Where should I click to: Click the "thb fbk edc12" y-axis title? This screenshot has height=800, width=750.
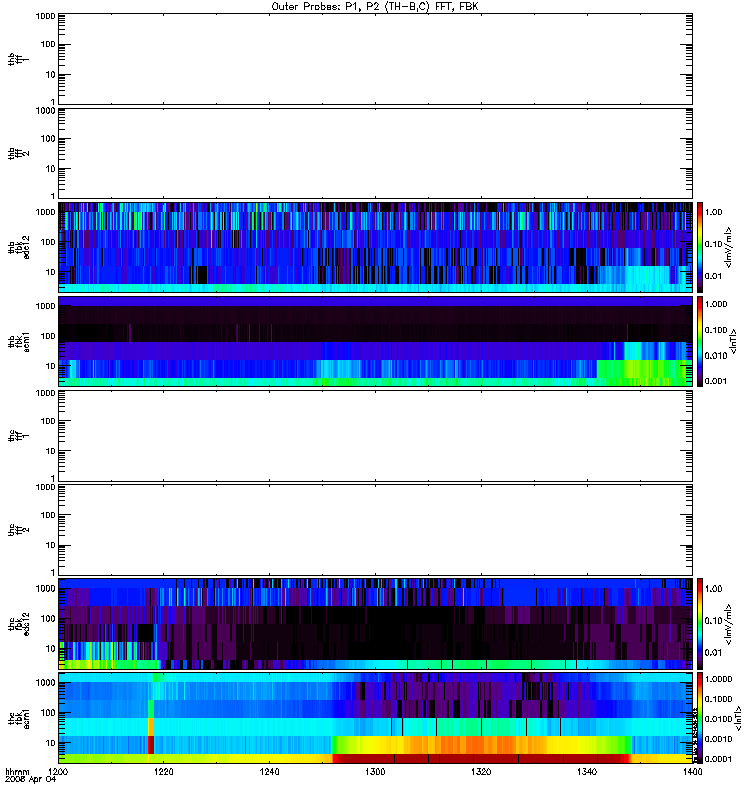[19, 247]
